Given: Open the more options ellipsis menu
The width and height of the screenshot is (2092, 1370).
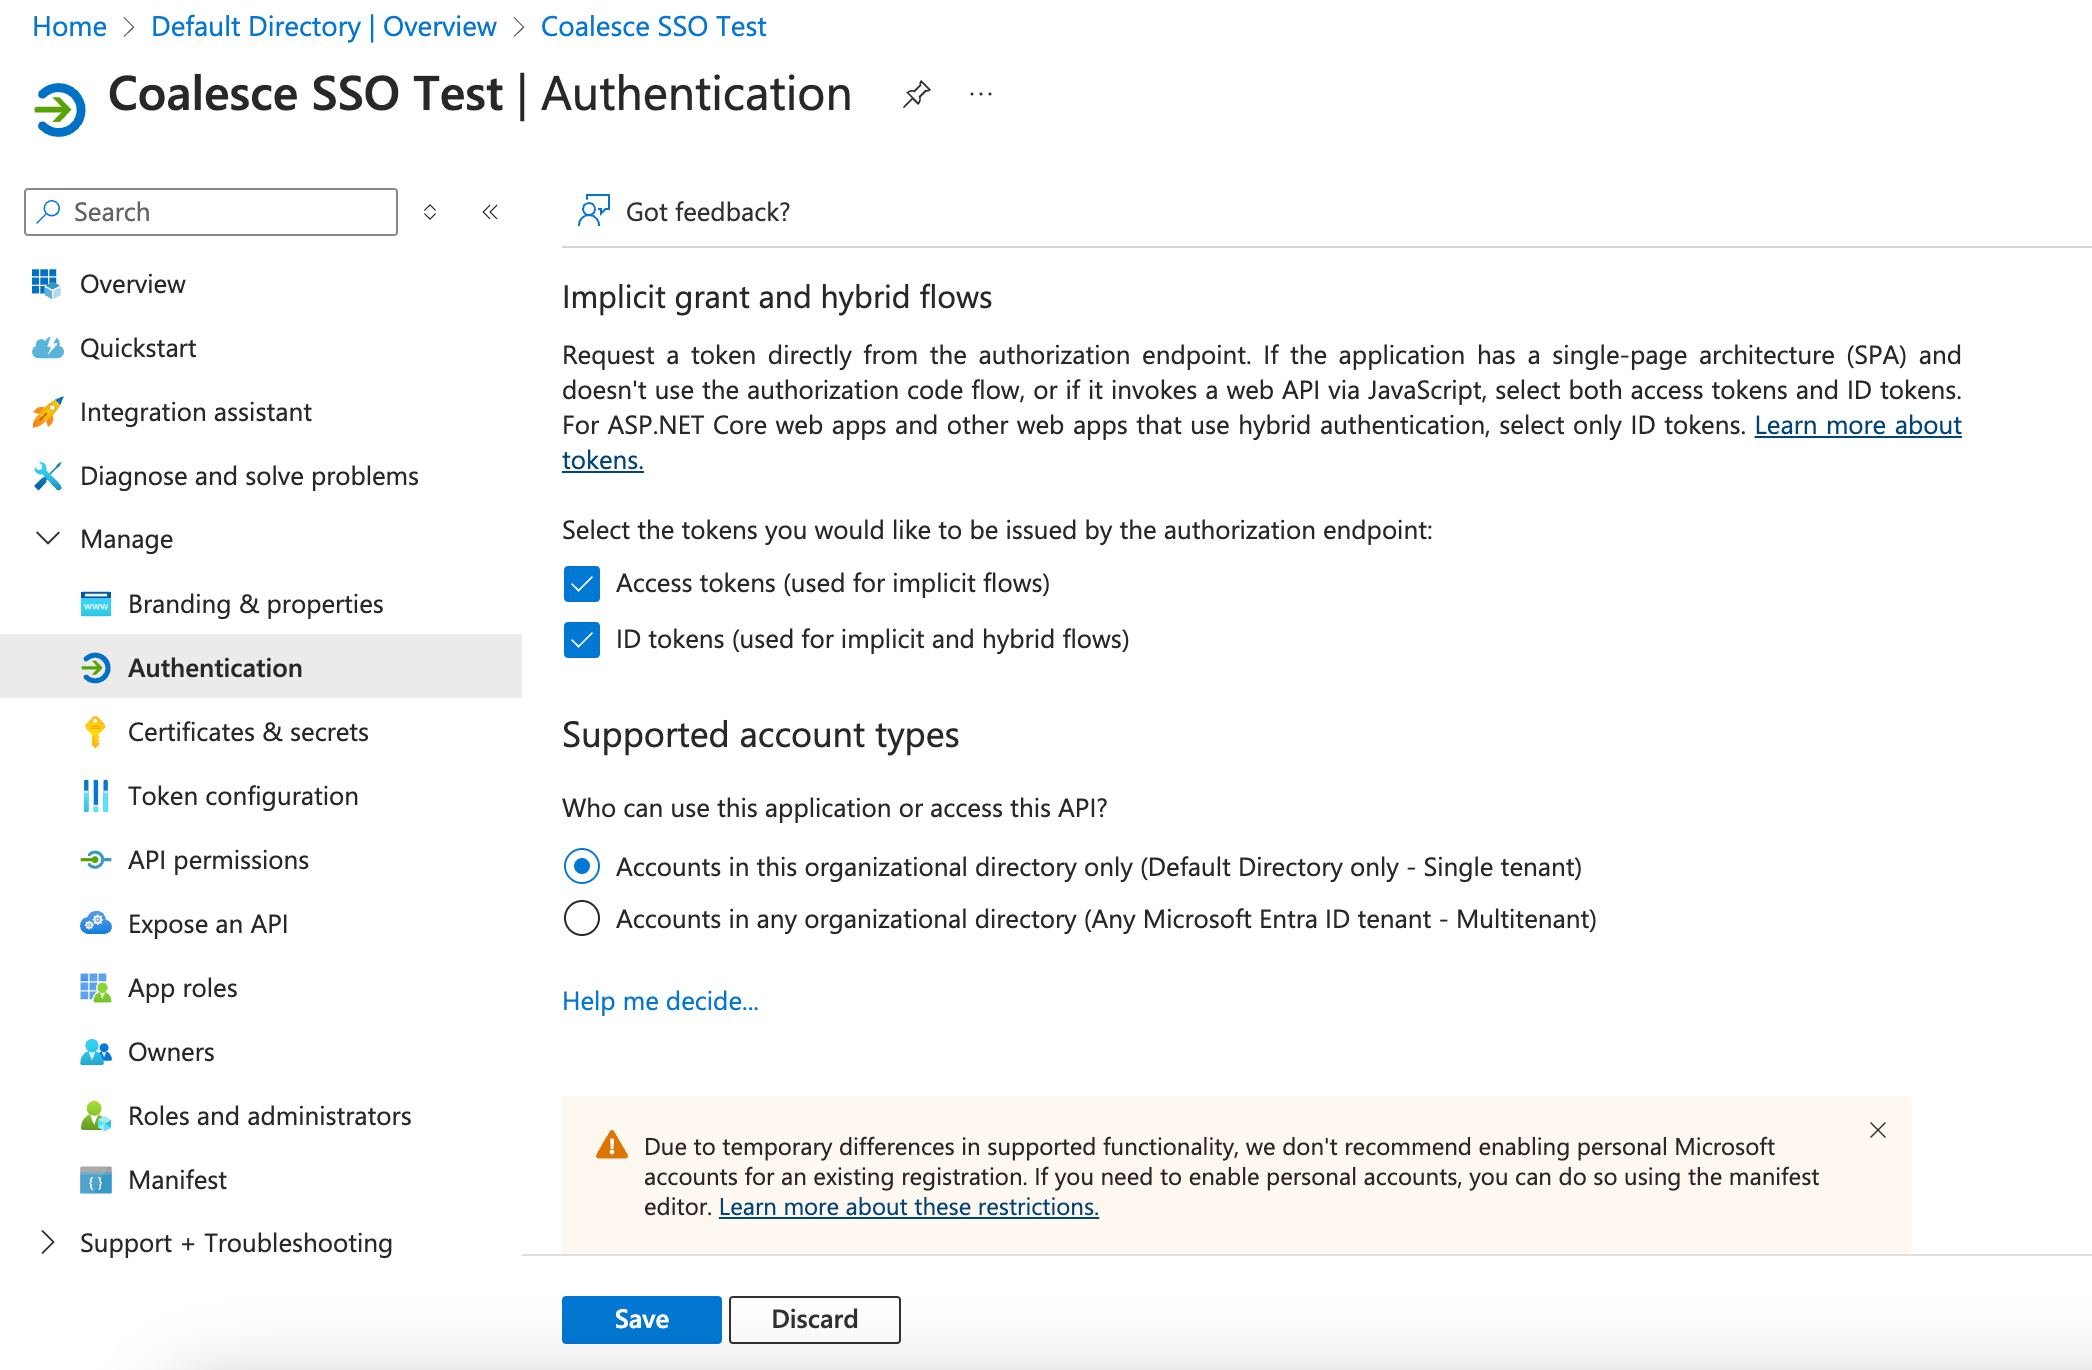Looking at the screenshot, I should click(x=981, y=95).
